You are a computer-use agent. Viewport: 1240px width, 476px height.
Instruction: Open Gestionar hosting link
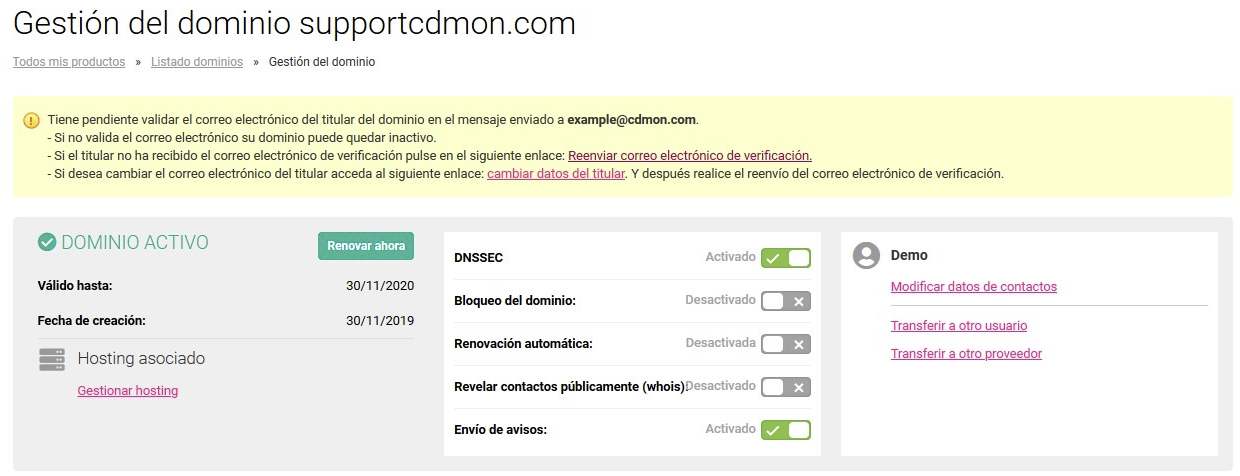[128, 391]
